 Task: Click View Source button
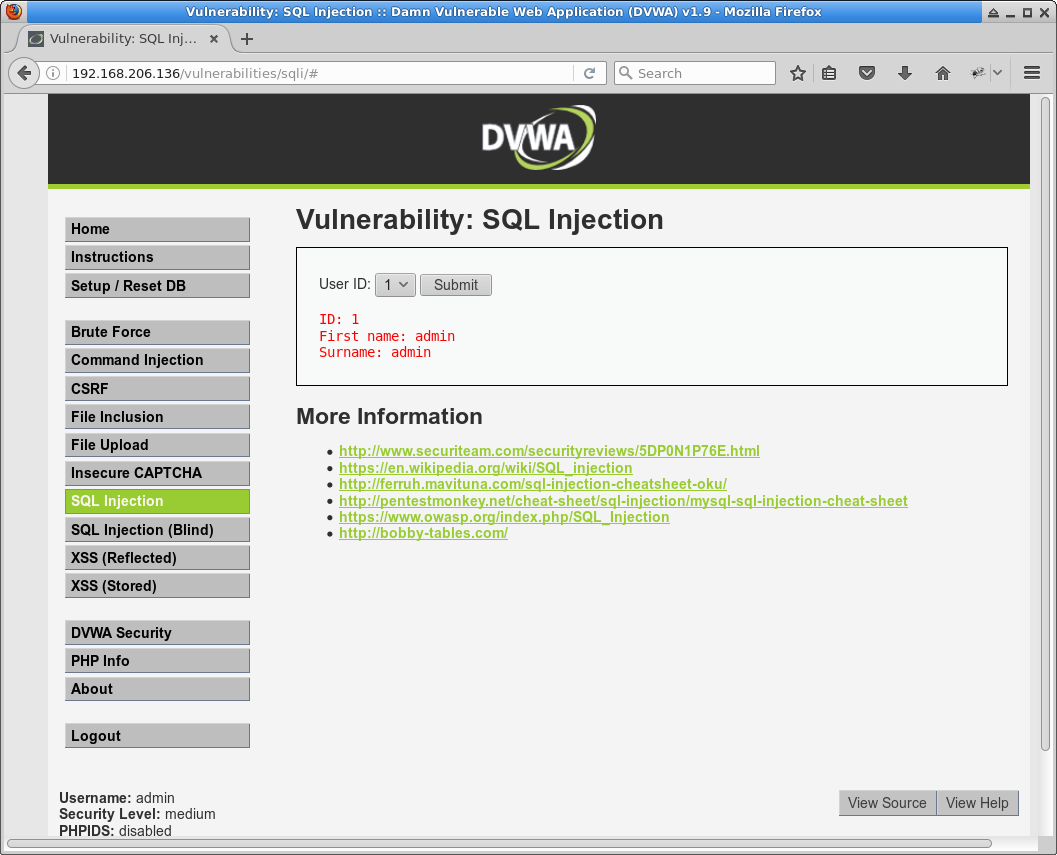887,803
